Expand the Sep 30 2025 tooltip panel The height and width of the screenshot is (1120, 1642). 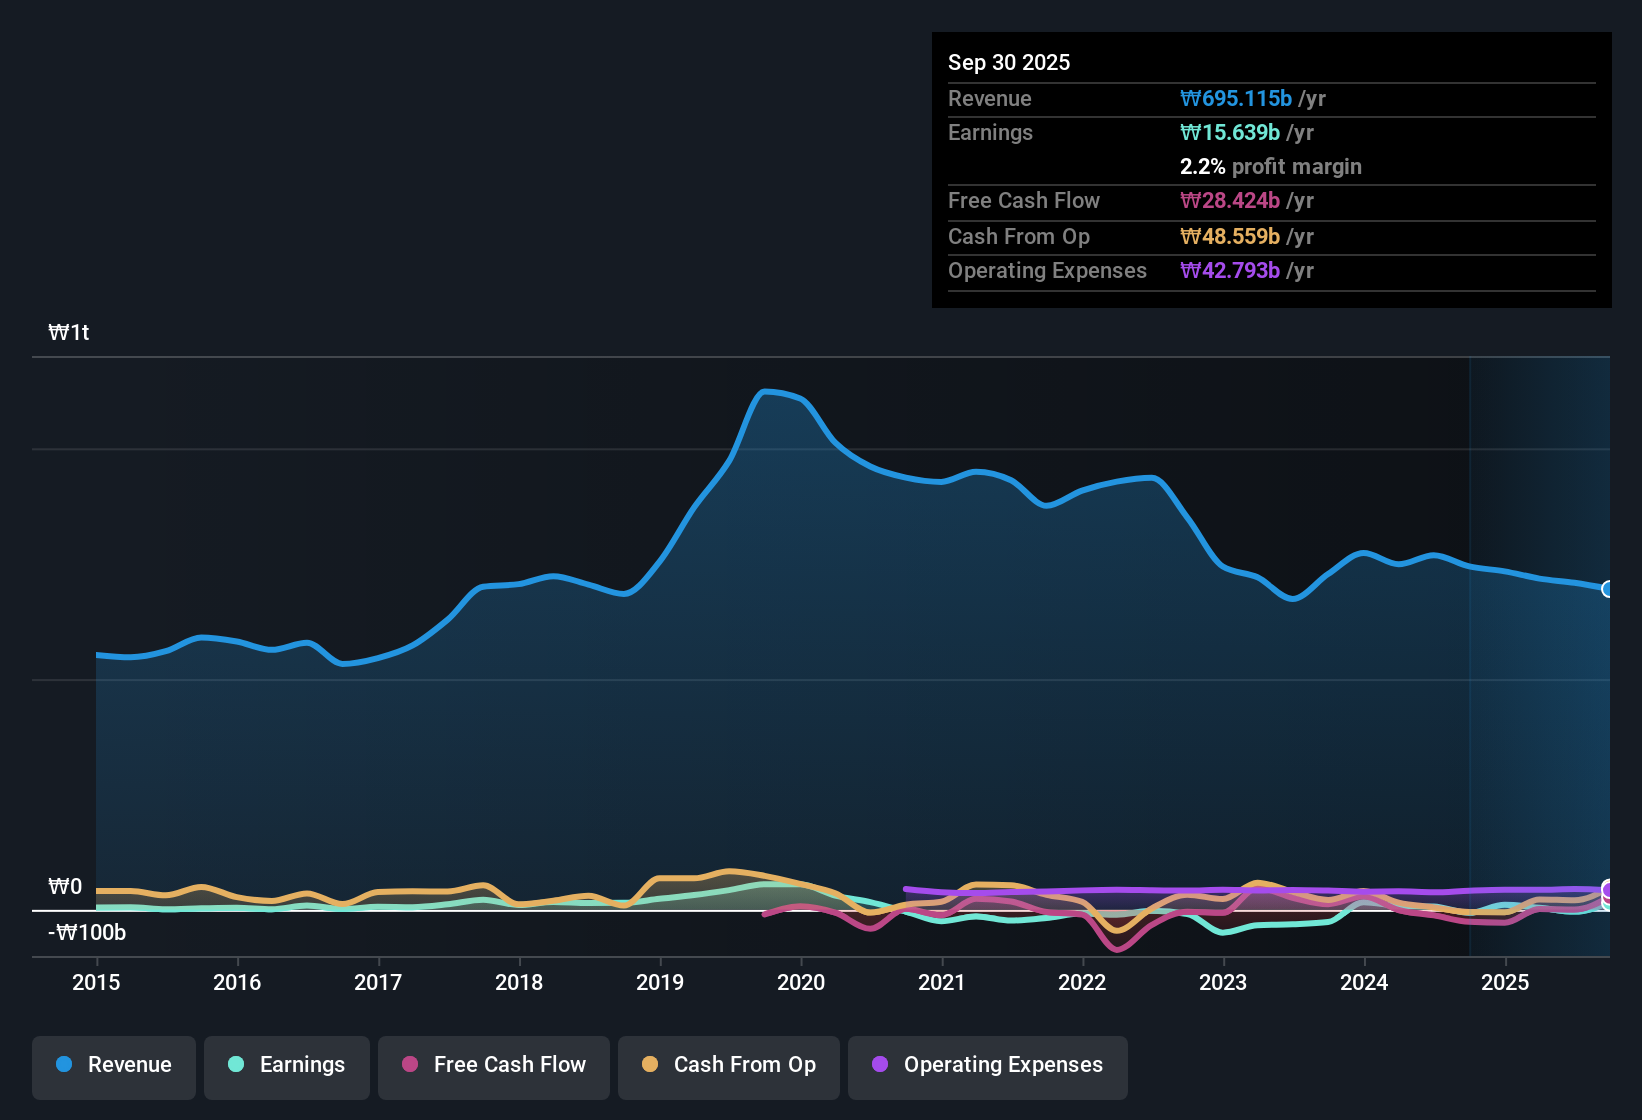(x=1009, y=62)
